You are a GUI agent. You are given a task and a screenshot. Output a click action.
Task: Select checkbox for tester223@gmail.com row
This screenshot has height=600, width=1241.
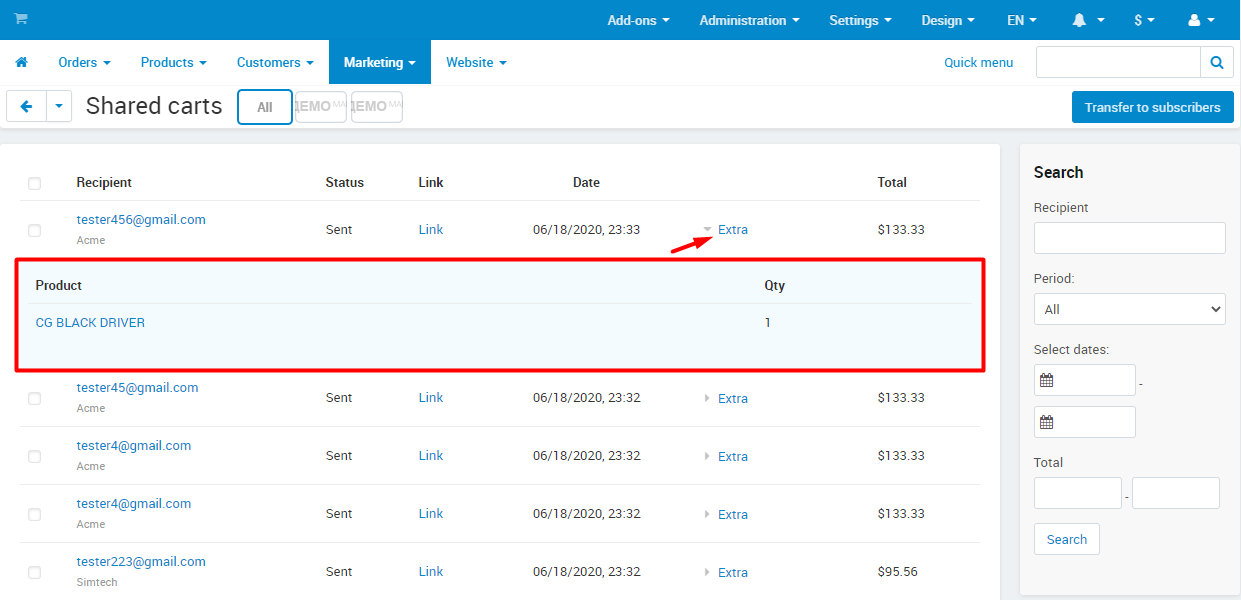(x=35, y=572)
